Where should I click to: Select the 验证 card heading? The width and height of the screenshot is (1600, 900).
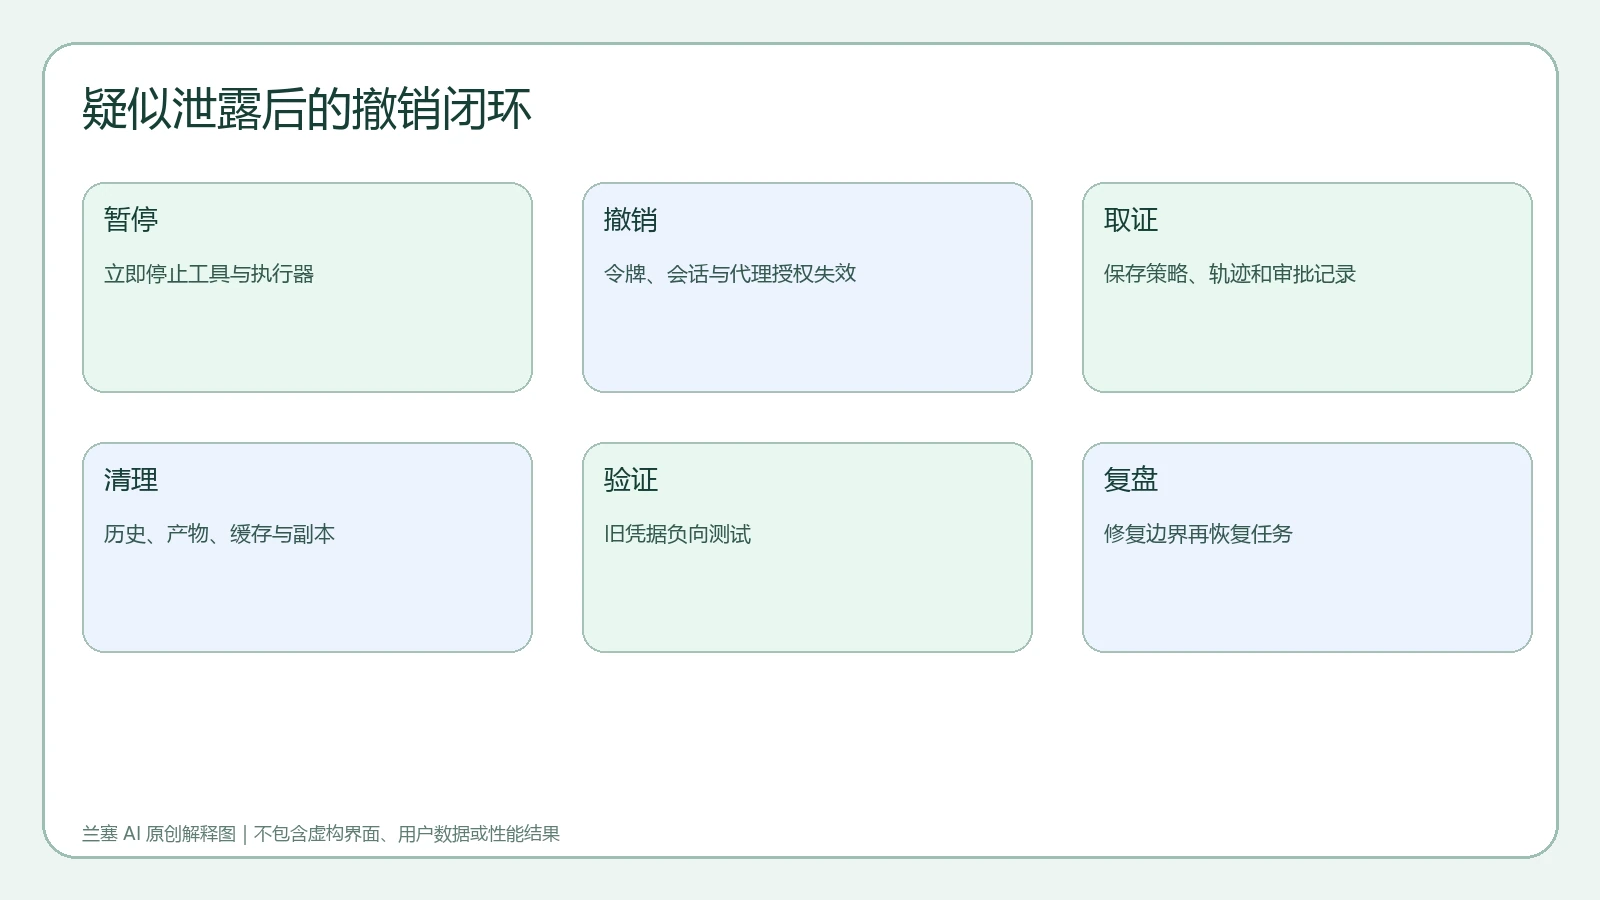pos(631,480)
